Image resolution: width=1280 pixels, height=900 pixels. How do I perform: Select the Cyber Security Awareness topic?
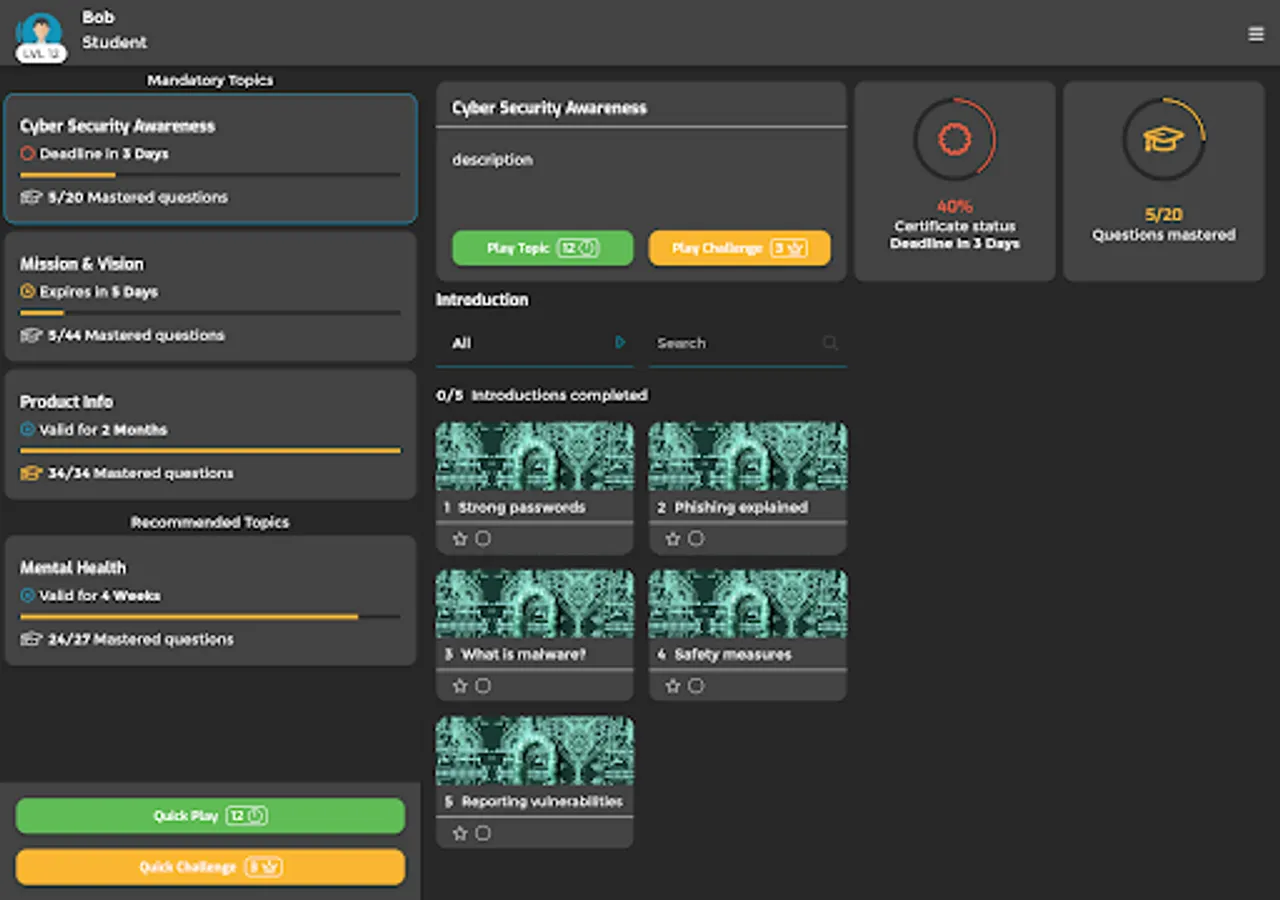pos(210,159)
